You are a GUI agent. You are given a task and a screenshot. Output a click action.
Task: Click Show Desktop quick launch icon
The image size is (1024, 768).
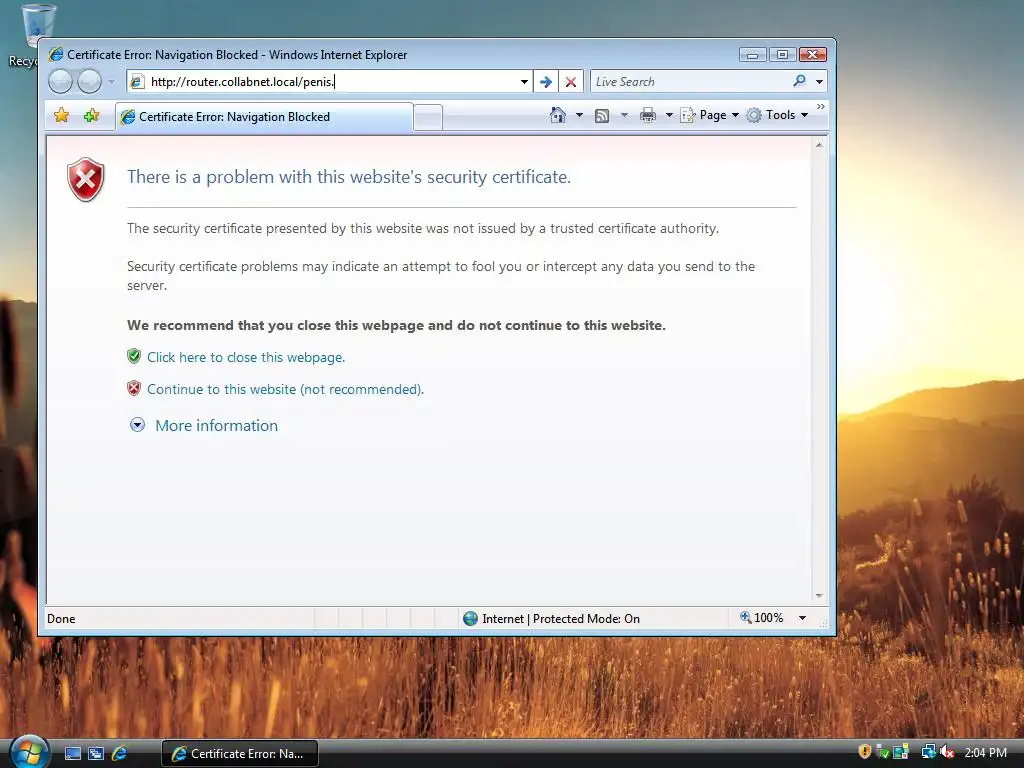click(72, 753)
